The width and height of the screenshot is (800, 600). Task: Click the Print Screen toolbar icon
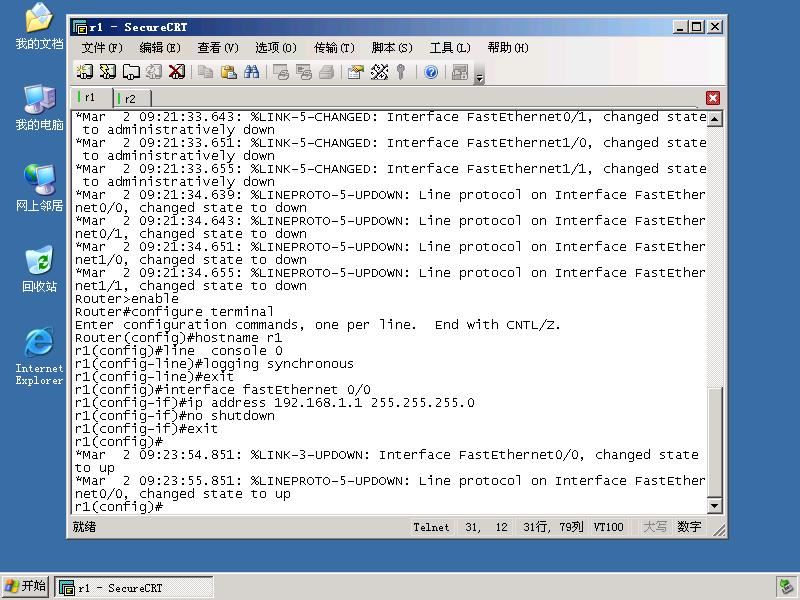pos(281,72)
